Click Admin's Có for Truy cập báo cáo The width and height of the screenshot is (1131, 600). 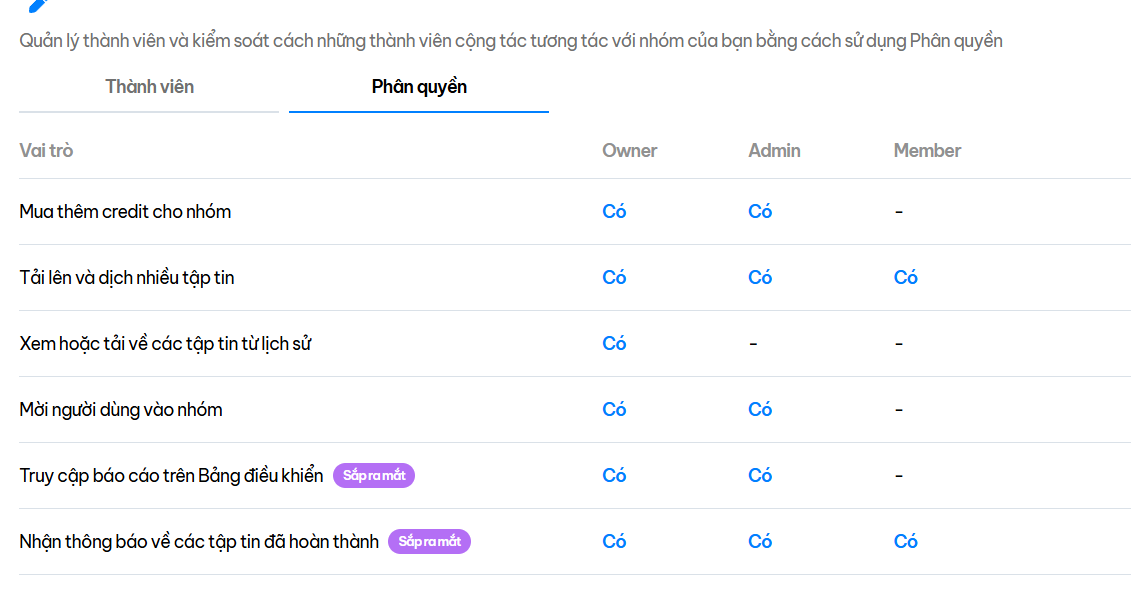[x=760, y=475]
